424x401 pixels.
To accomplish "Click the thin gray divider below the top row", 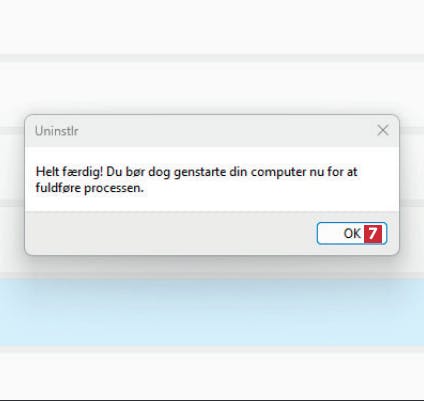I will coord(212,58).
